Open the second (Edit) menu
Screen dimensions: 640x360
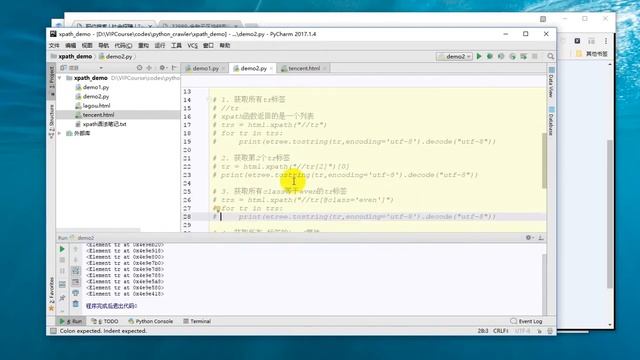coord(71,45)
